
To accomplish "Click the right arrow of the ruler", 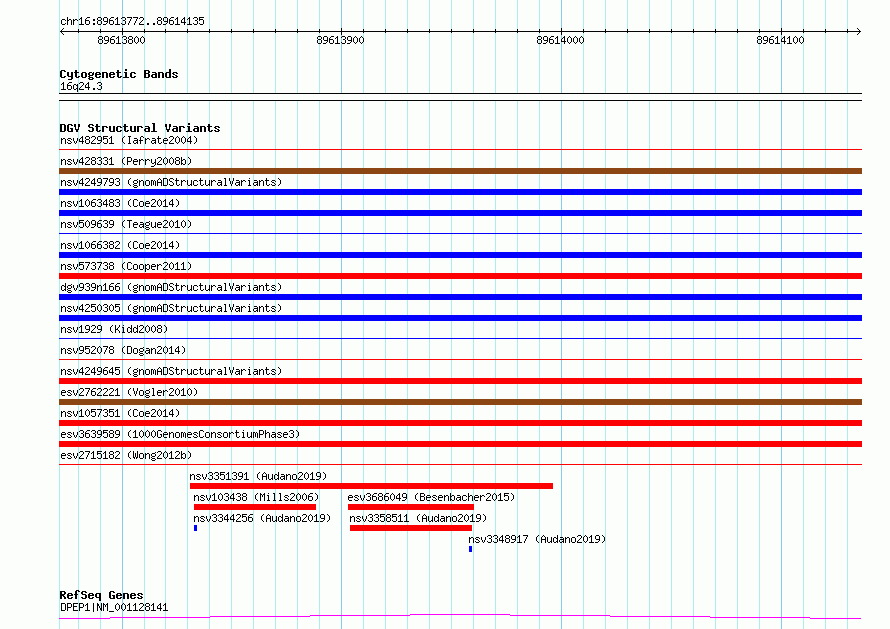I will (x=858, y=31).
